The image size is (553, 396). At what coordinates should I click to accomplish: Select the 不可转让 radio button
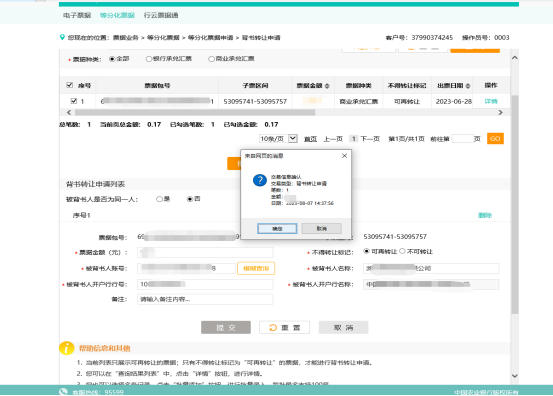(402, 251)
